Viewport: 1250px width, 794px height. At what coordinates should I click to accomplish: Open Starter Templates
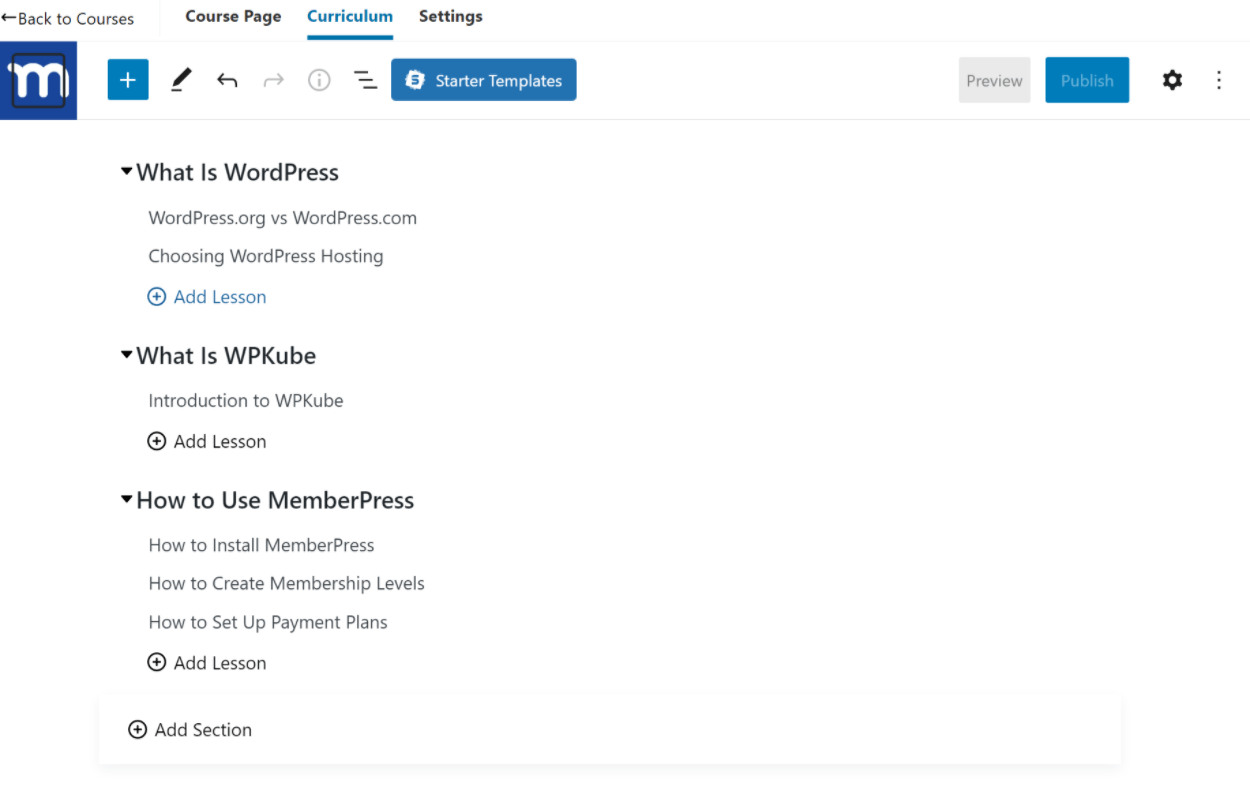(x=484, y=80)
